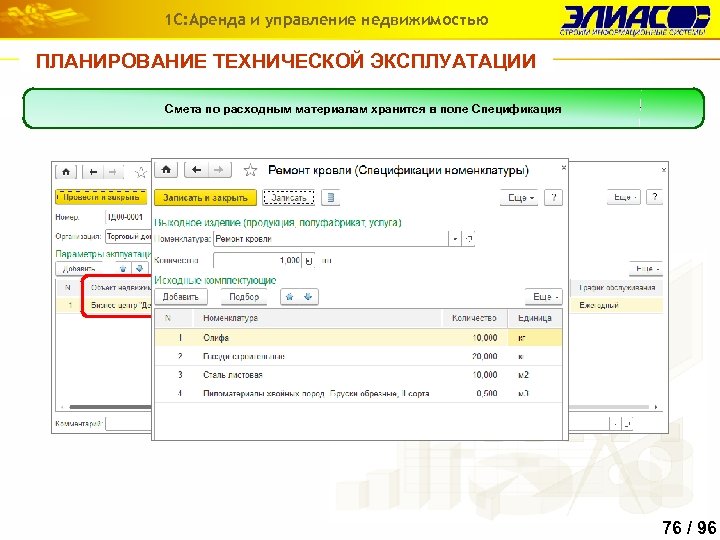Screen dimensions: 720x540
Task: Open calculator beside the Количество field
Action: tap(309, 261)
